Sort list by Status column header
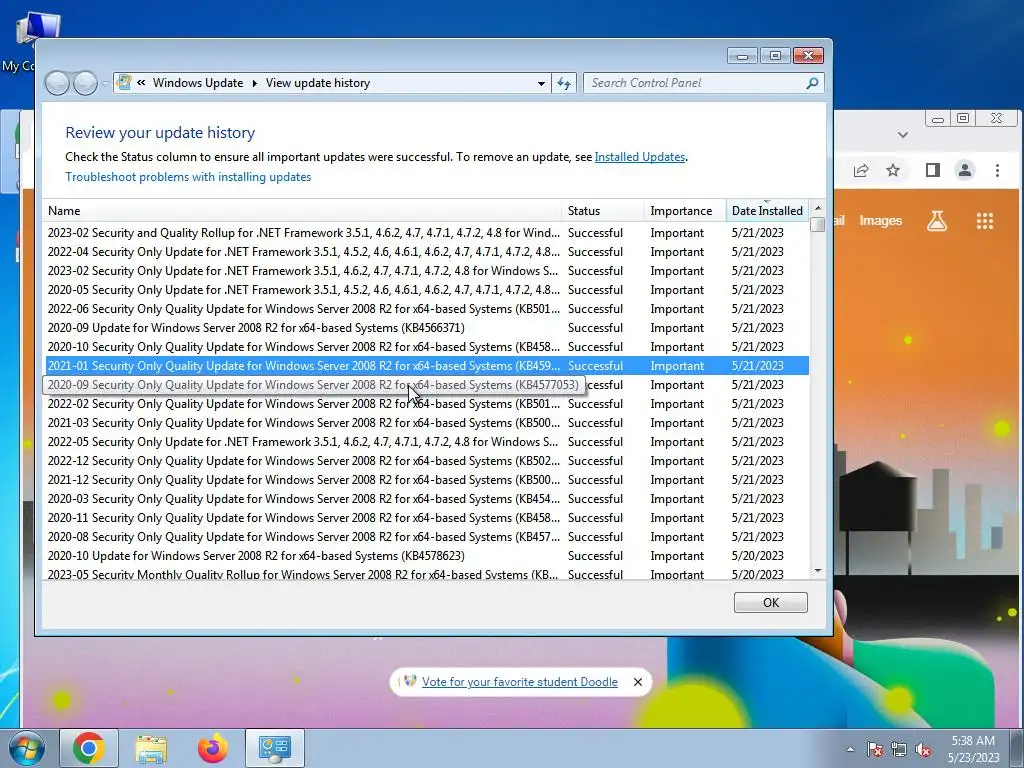This screenshot has height=768, width=1024. click(603, 211)
